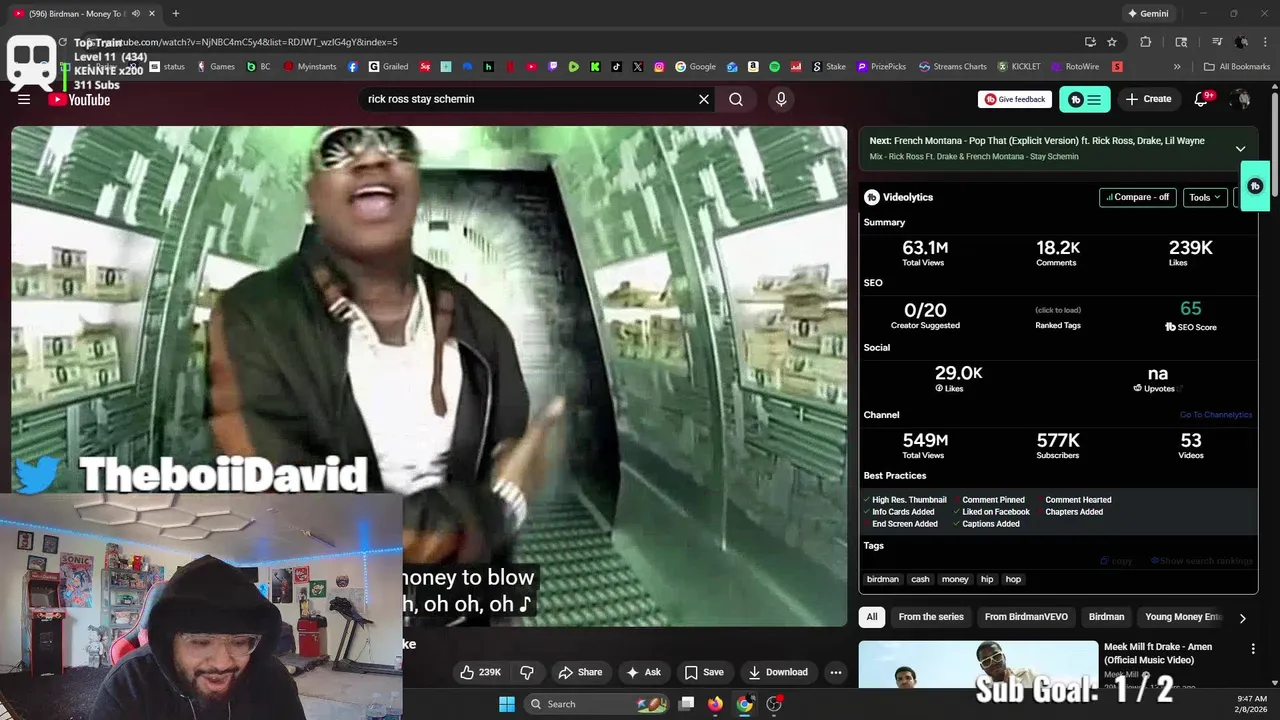Select the 'money' tag chip
1280x720 pixels.
955,579
